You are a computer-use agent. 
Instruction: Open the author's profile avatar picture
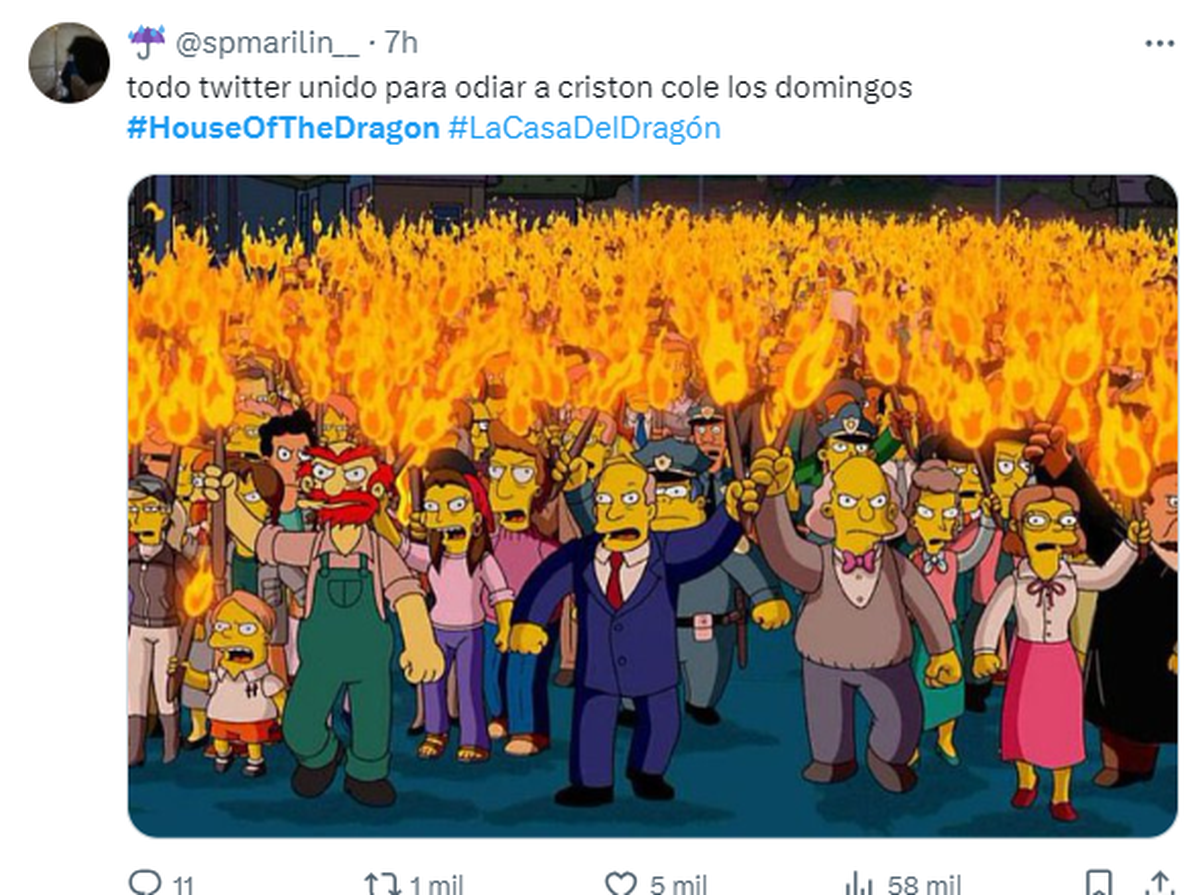(x=69, y=62)
